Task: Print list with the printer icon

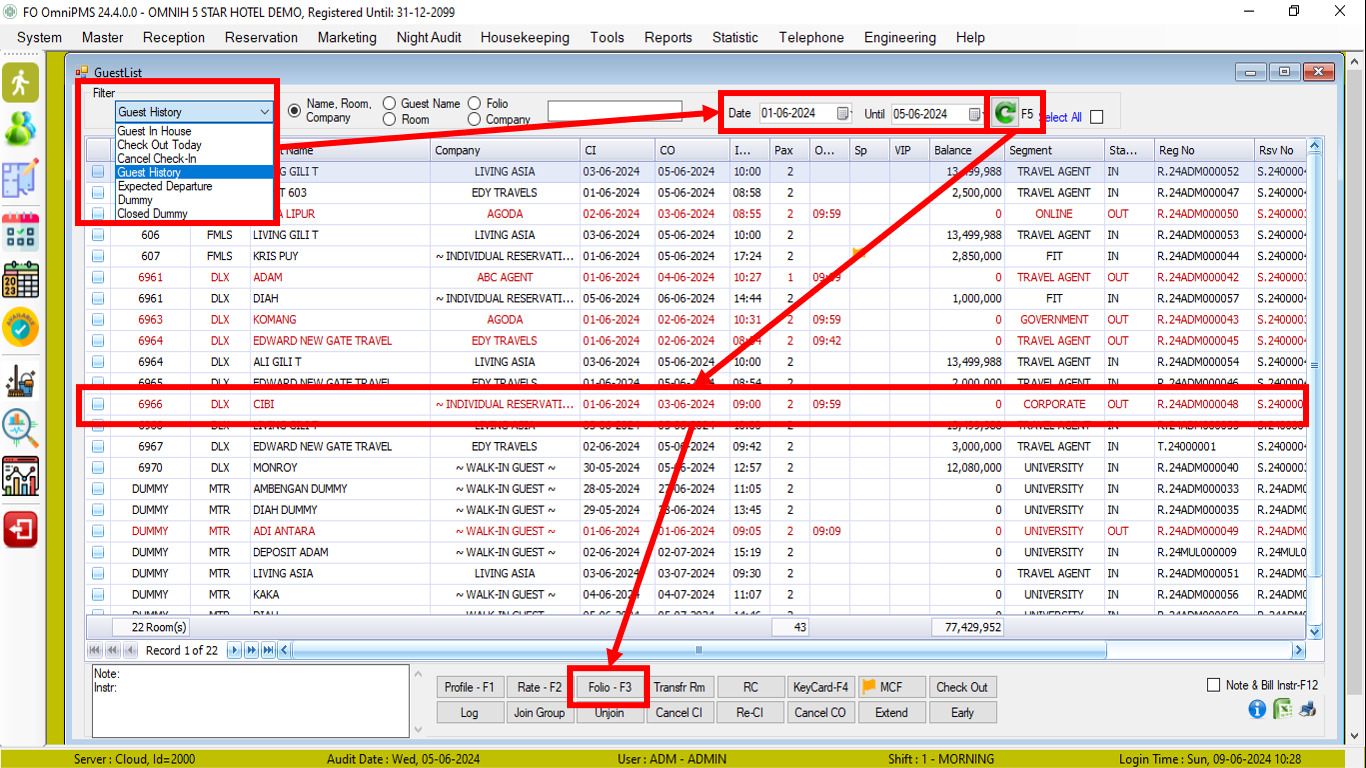Action: (1307, 709)
